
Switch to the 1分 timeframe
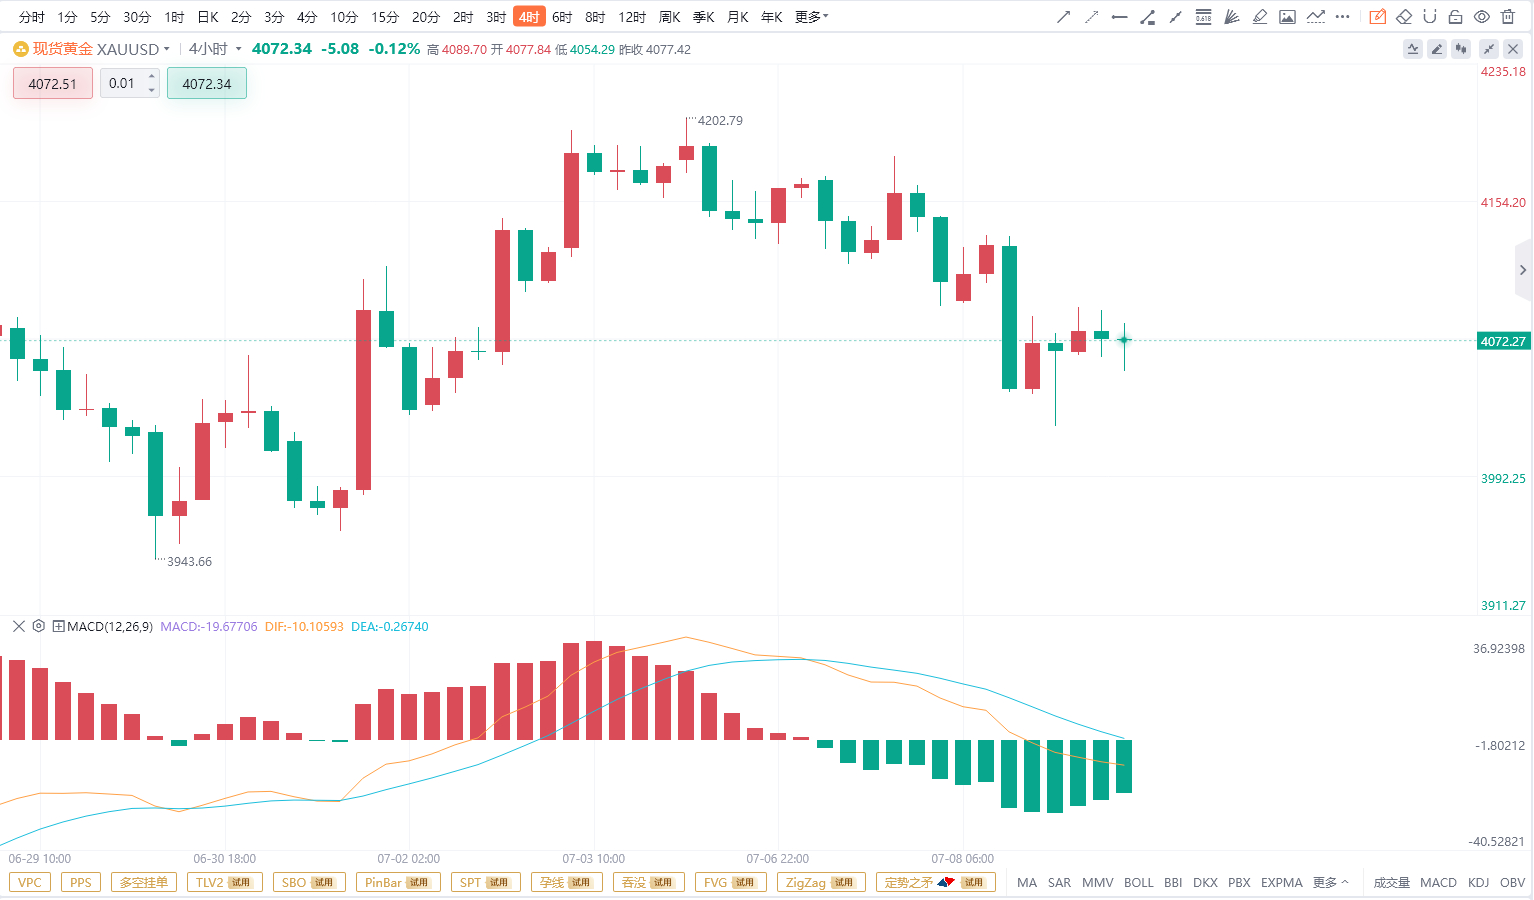(x=67, y=17)
